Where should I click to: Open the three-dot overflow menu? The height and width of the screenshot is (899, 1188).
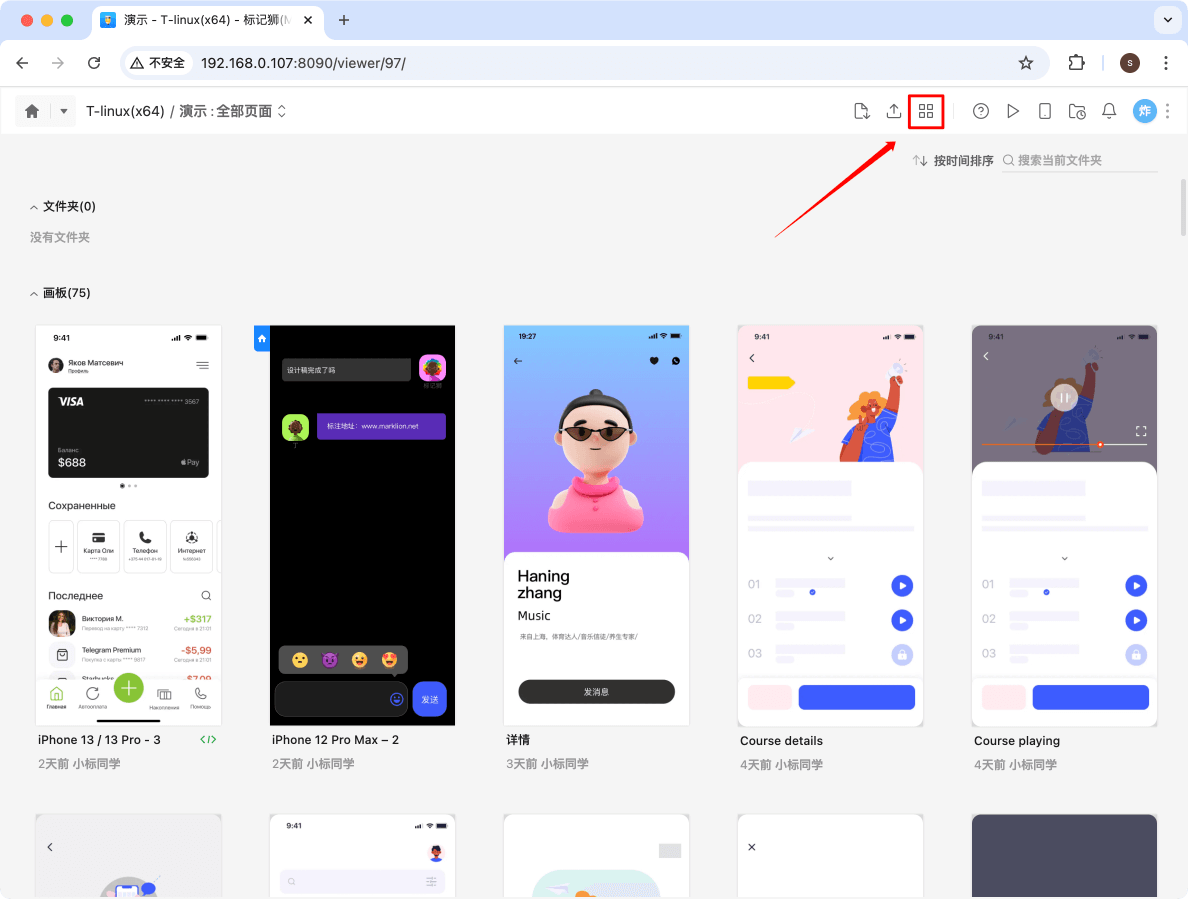1168,111
